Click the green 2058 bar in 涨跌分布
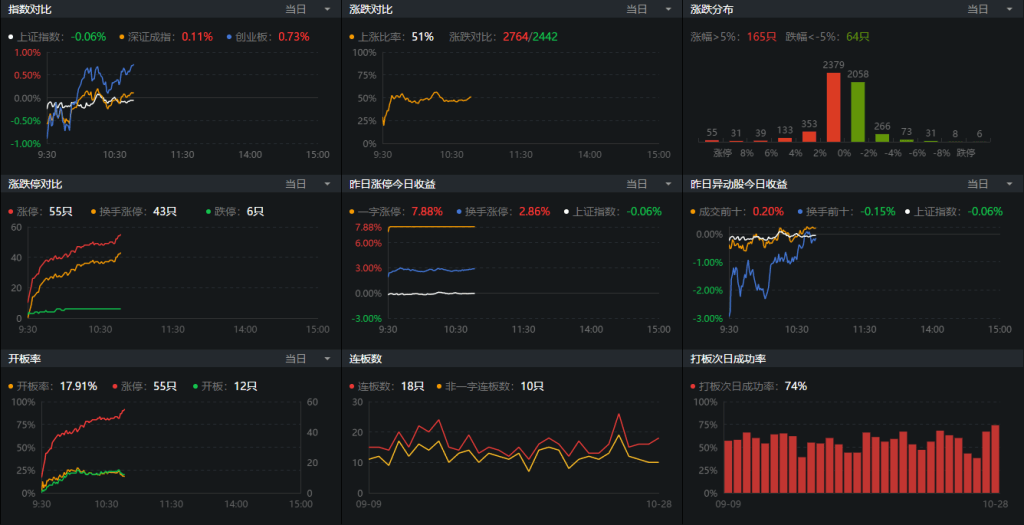 click(857, 112)
